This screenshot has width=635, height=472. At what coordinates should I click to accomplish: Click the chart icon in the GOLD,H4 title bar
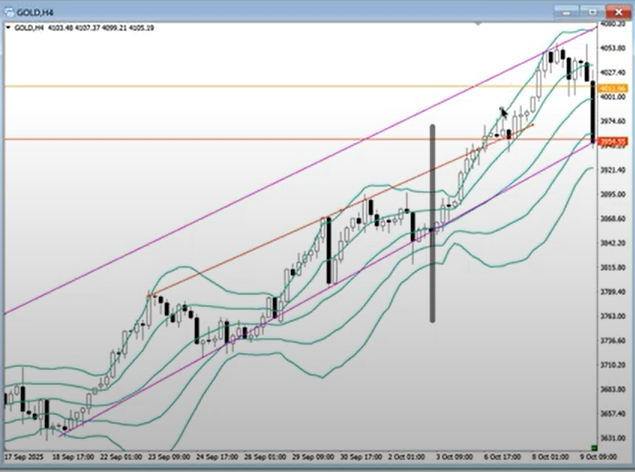coord(8,9)
